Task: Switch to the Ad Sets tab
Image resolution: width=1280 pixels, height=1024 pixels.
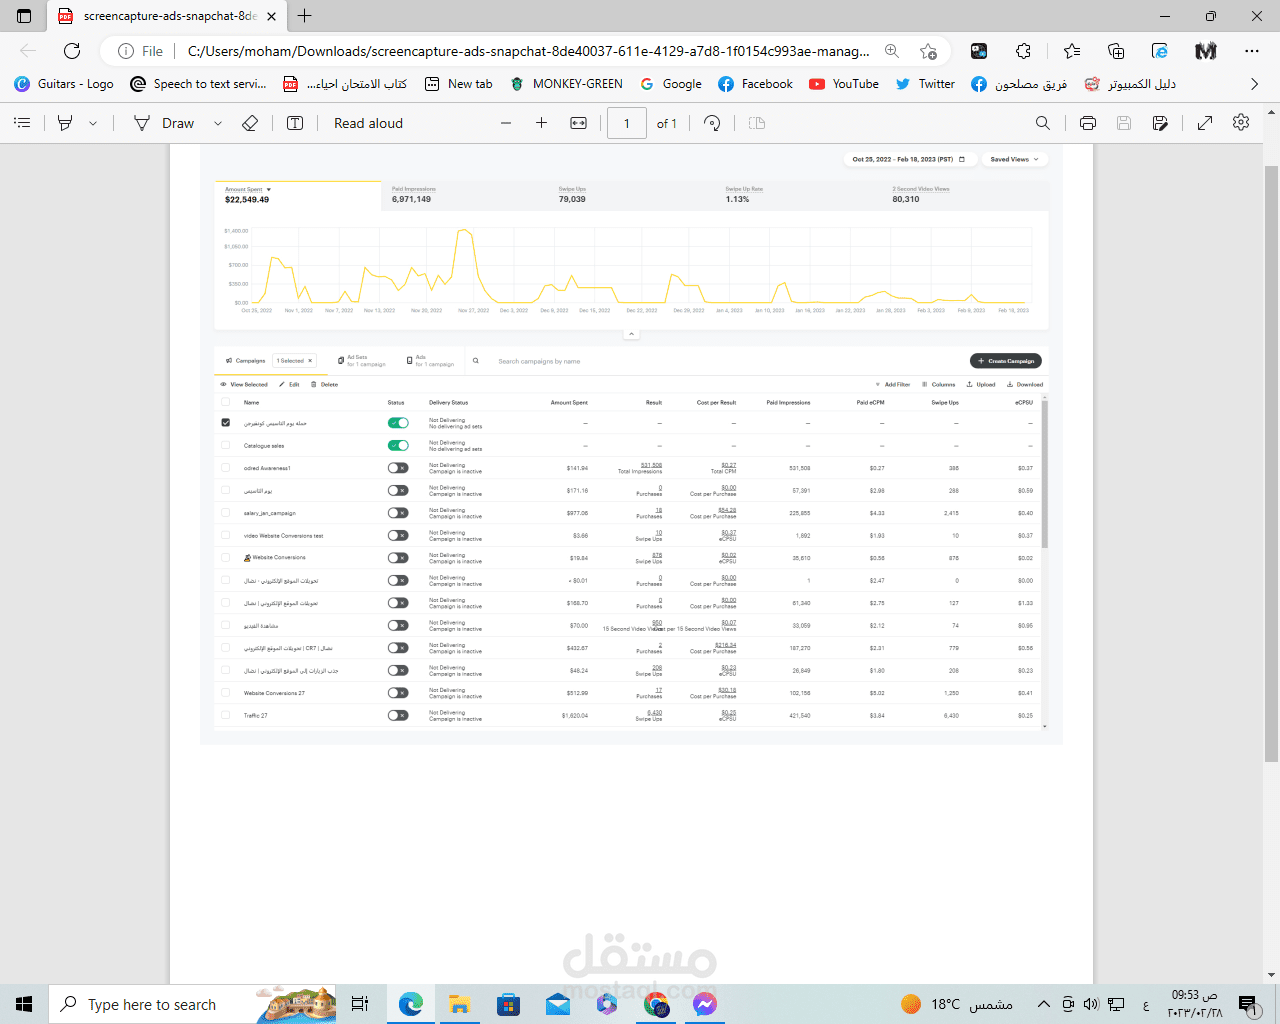Action: coord(361,360)
